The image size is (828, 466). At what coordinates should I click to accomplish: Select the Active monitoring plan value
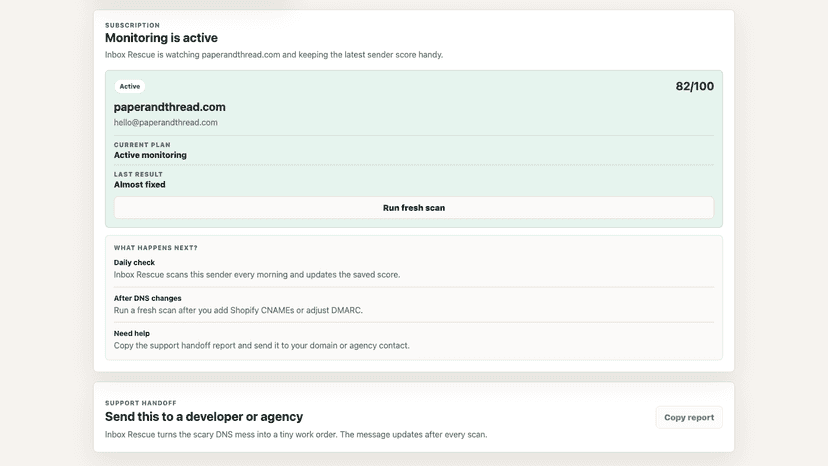click(x=150, y=155)
